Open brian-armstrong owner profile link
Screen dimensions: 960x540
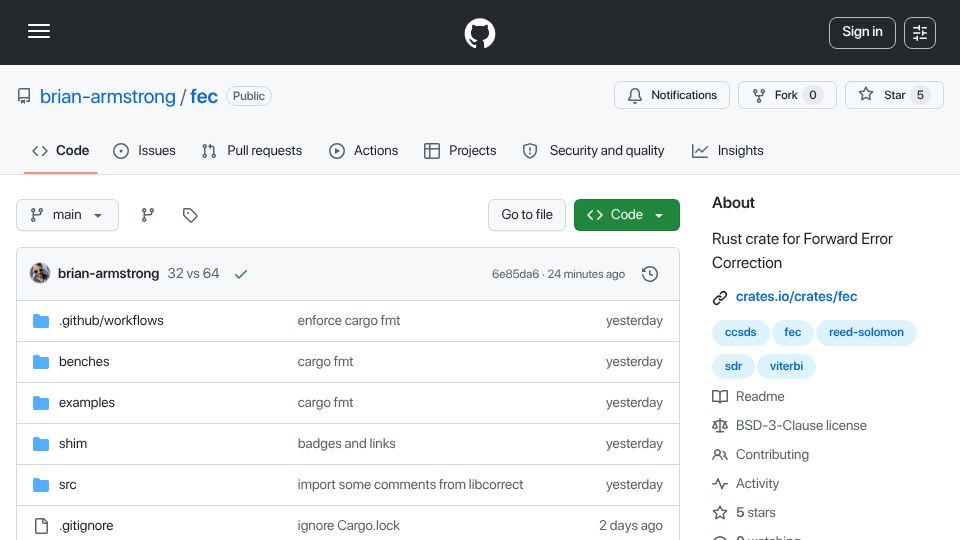(x=107, y=96)
